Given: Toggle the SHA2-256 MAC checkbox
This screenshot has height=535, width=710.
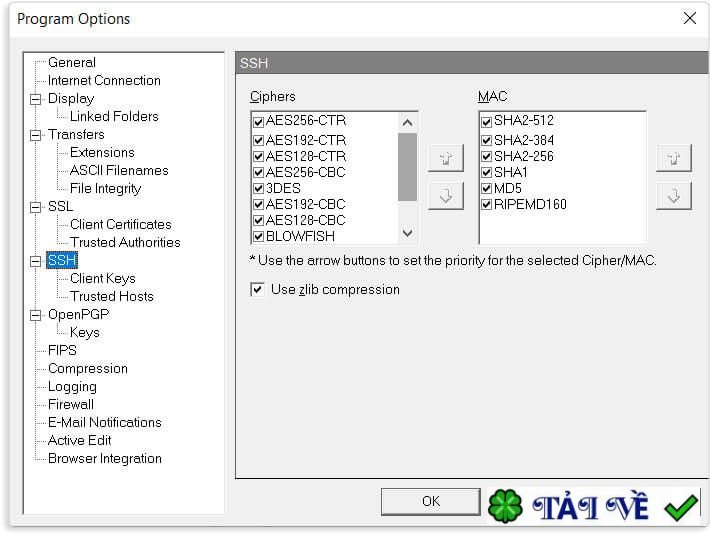Looking at the screenshot, I should pyautogui.click(x=487, y=157).
